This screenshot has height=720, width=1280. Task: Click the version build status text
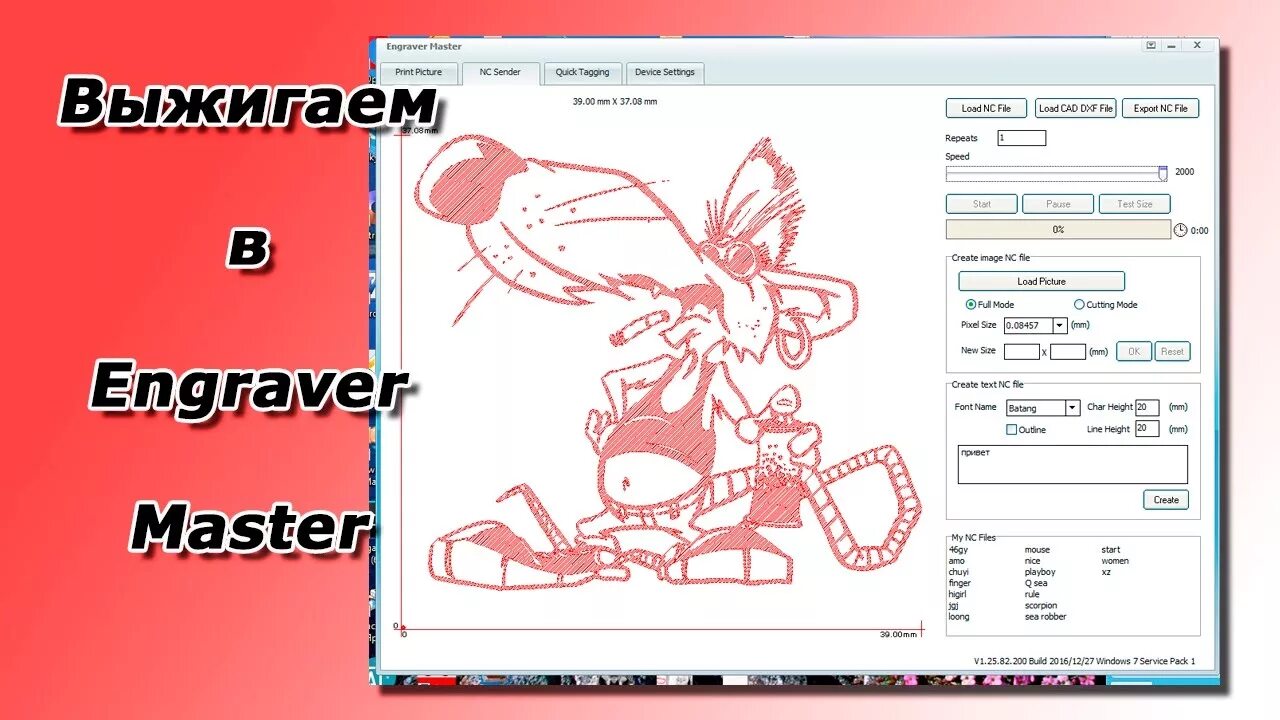click(x=1084, y=661)
